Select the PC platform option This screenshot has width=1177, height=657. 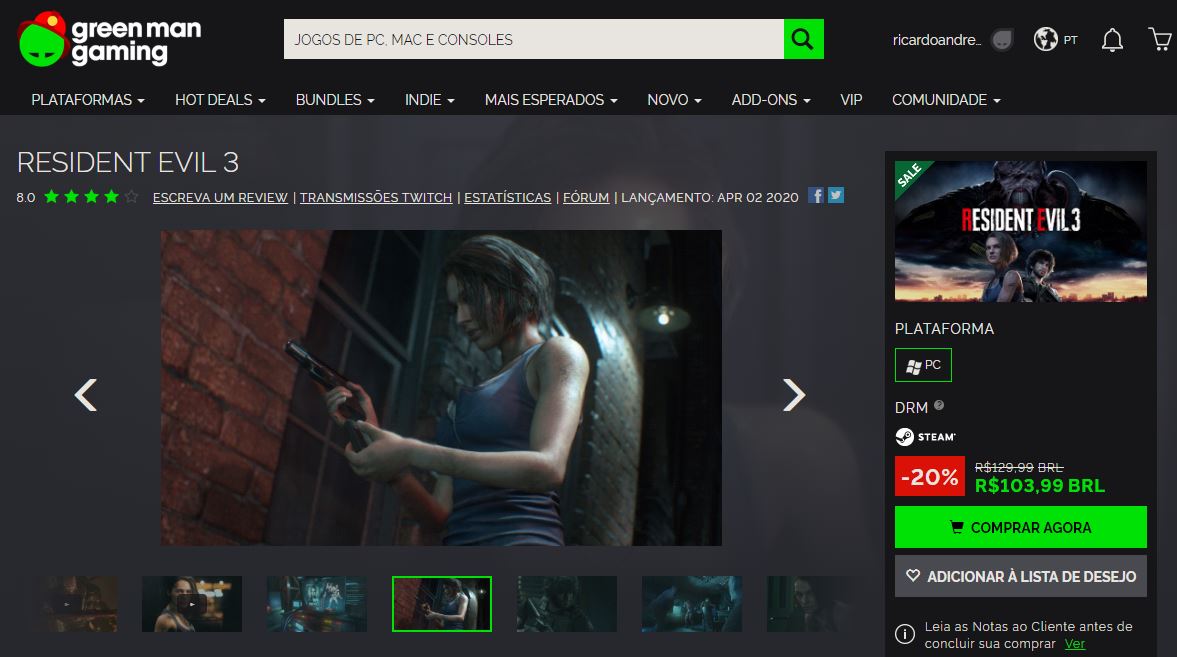pyautogui.click(x=923, y=366)
